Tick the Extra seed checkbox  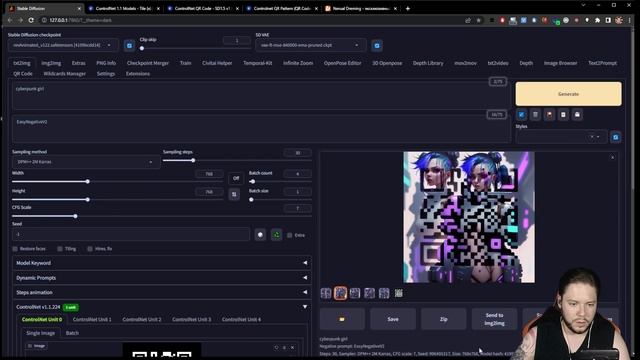[289, 235]
